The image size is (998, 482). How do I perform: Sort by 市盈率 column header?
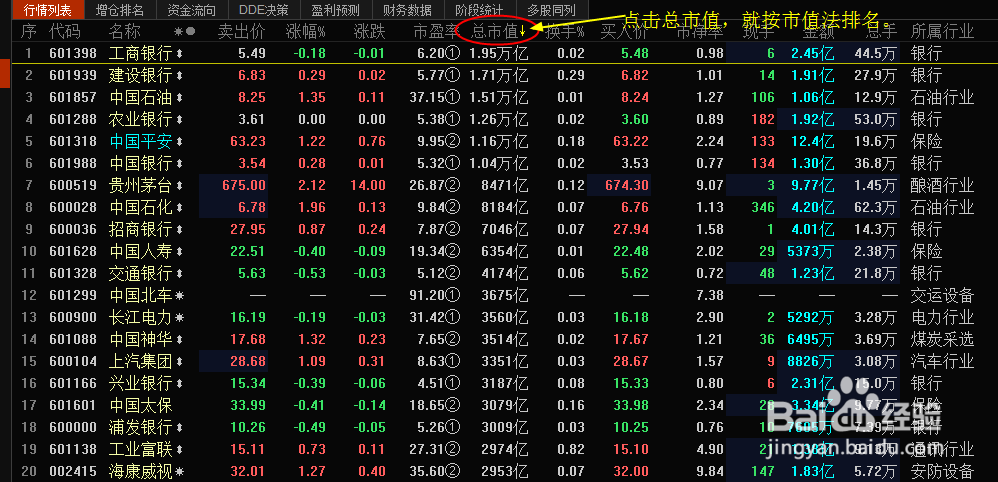click(435, 31)
